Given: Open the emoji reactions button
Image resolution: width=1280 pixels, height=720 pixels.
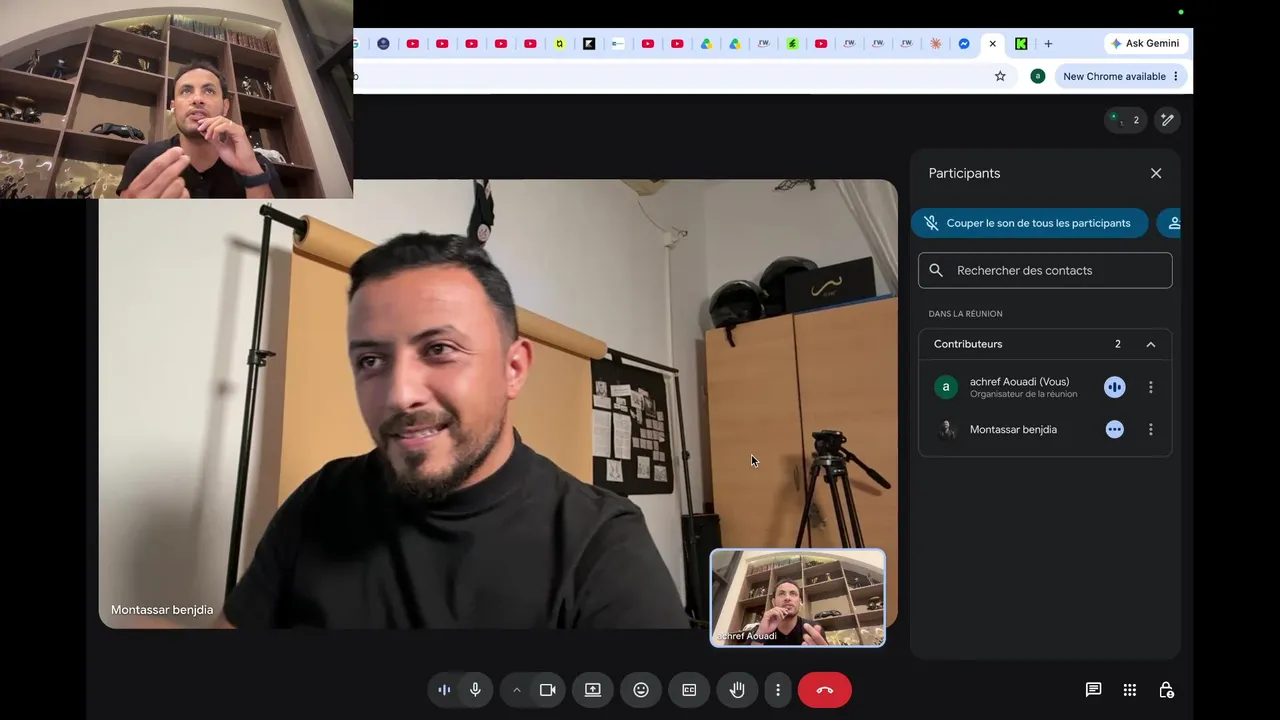Looking at the screenshot, I should click(x=641, y=690).
